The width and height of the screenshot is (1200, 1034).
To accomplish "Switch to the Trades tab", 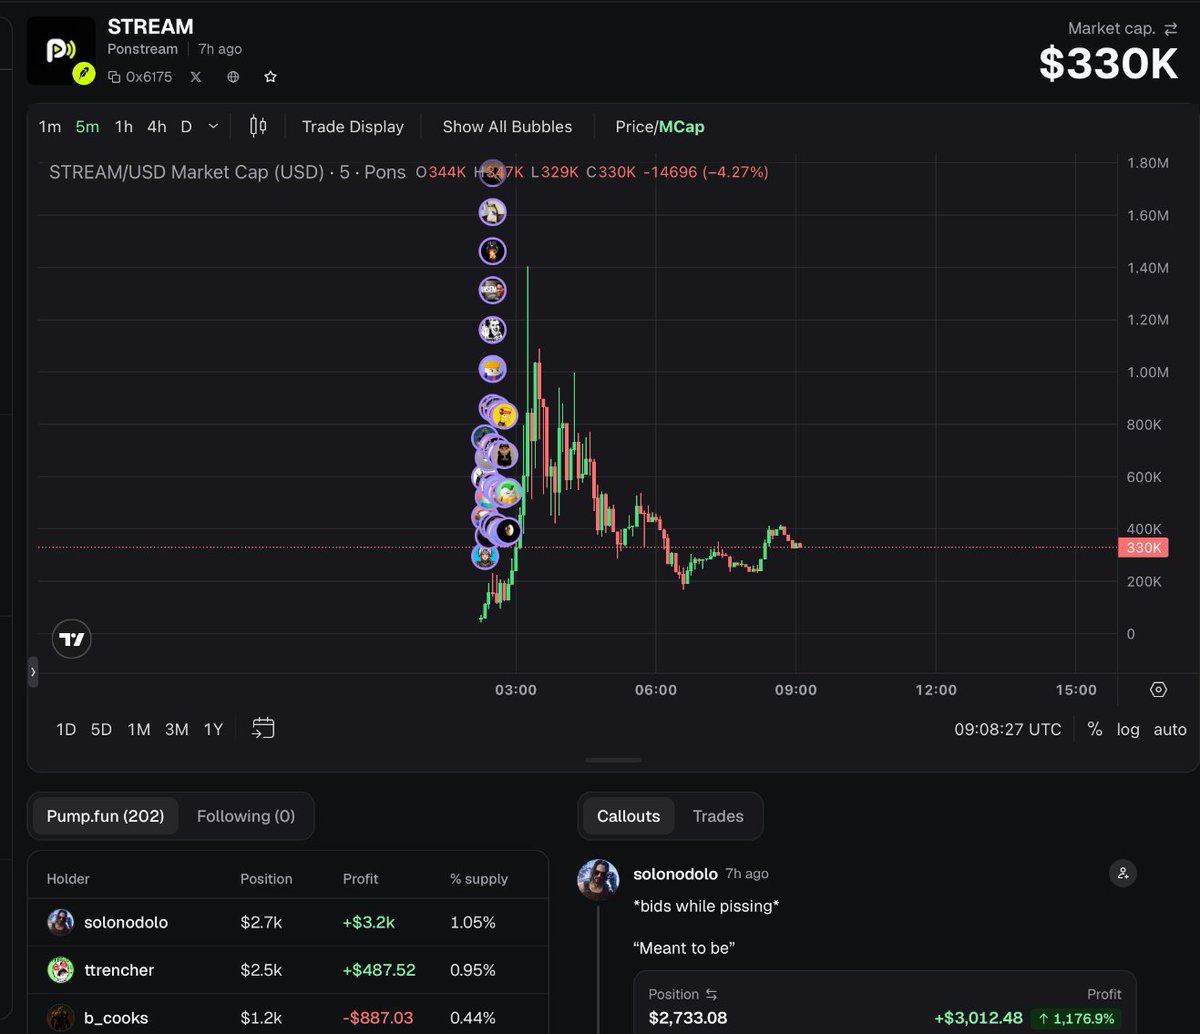I will pos(718,816).
